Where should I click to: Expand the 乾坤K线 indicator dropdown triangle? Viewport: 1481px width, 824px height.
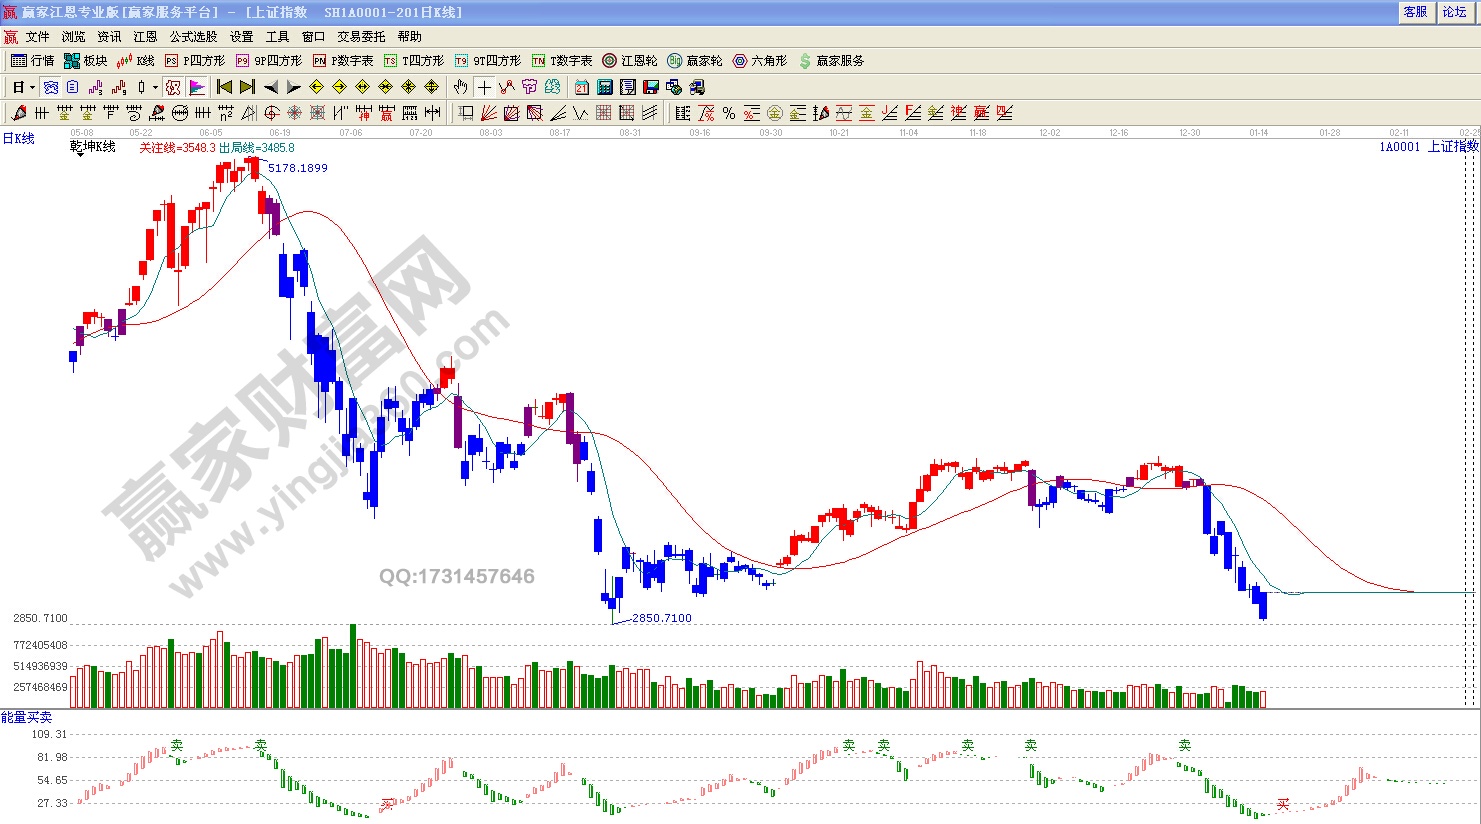click(79, 155)
